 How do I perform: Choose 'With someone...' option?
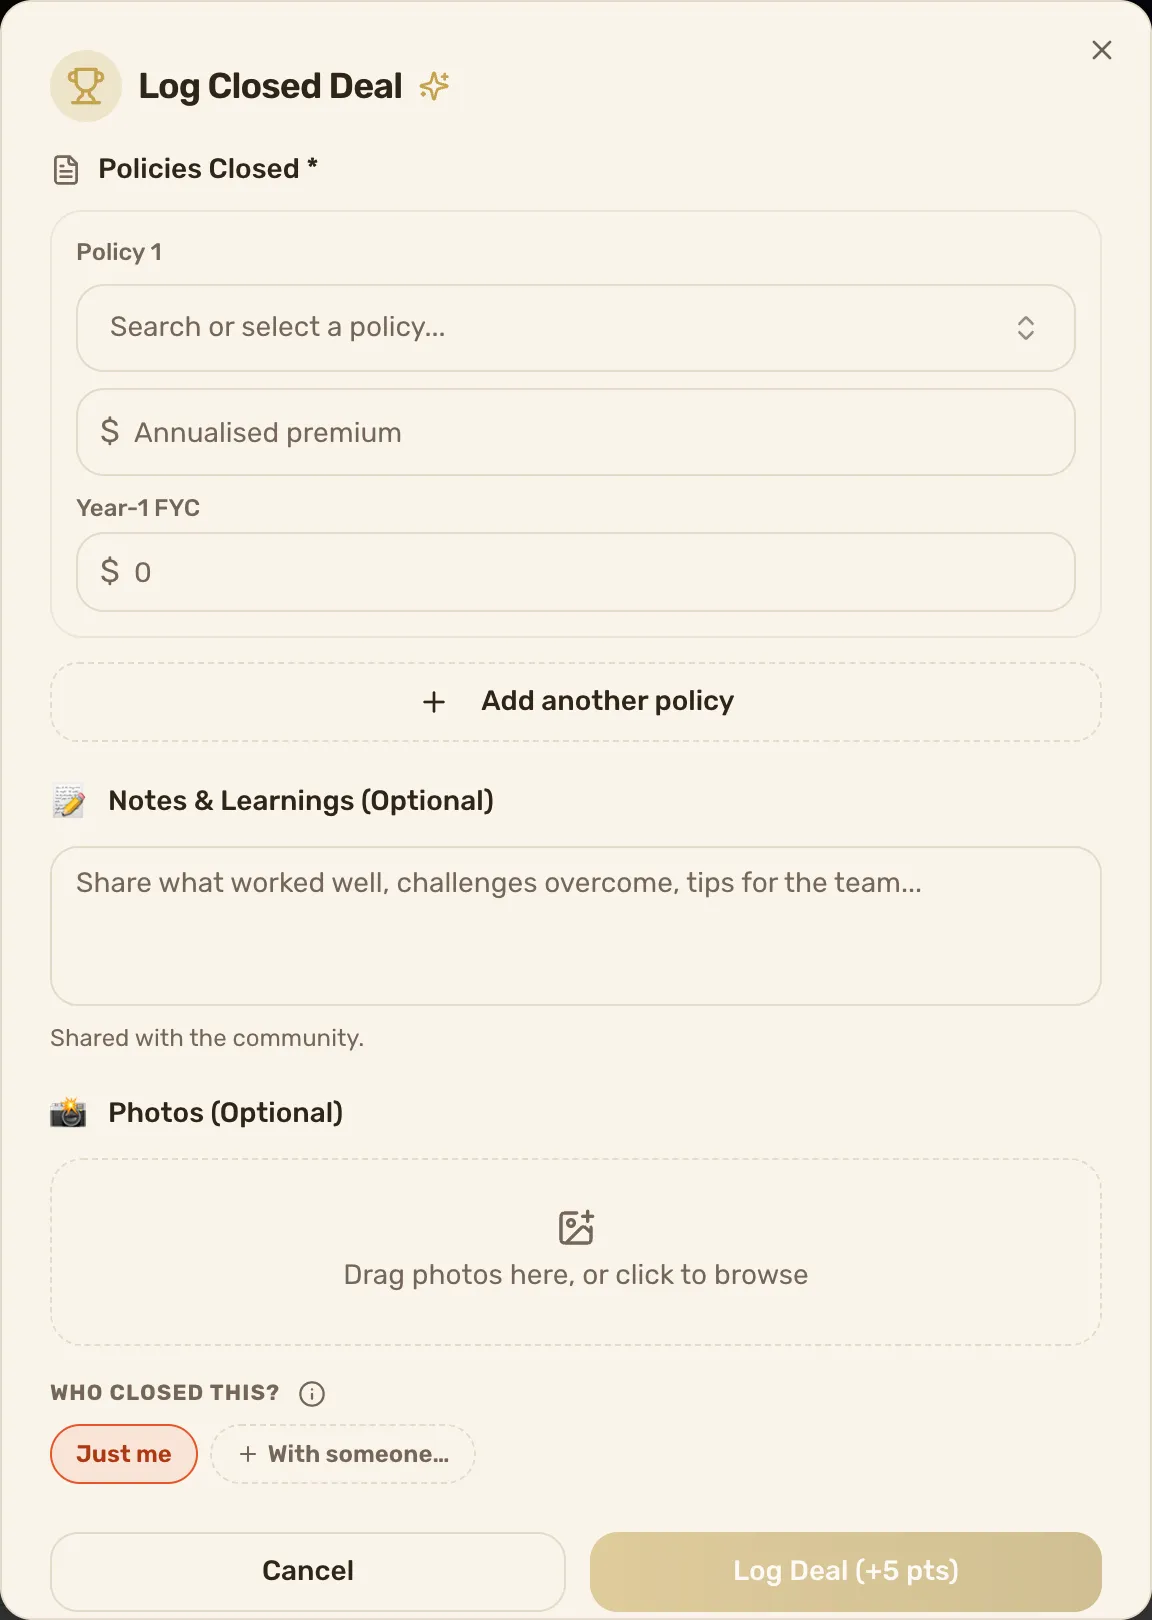pos(343,1454)
